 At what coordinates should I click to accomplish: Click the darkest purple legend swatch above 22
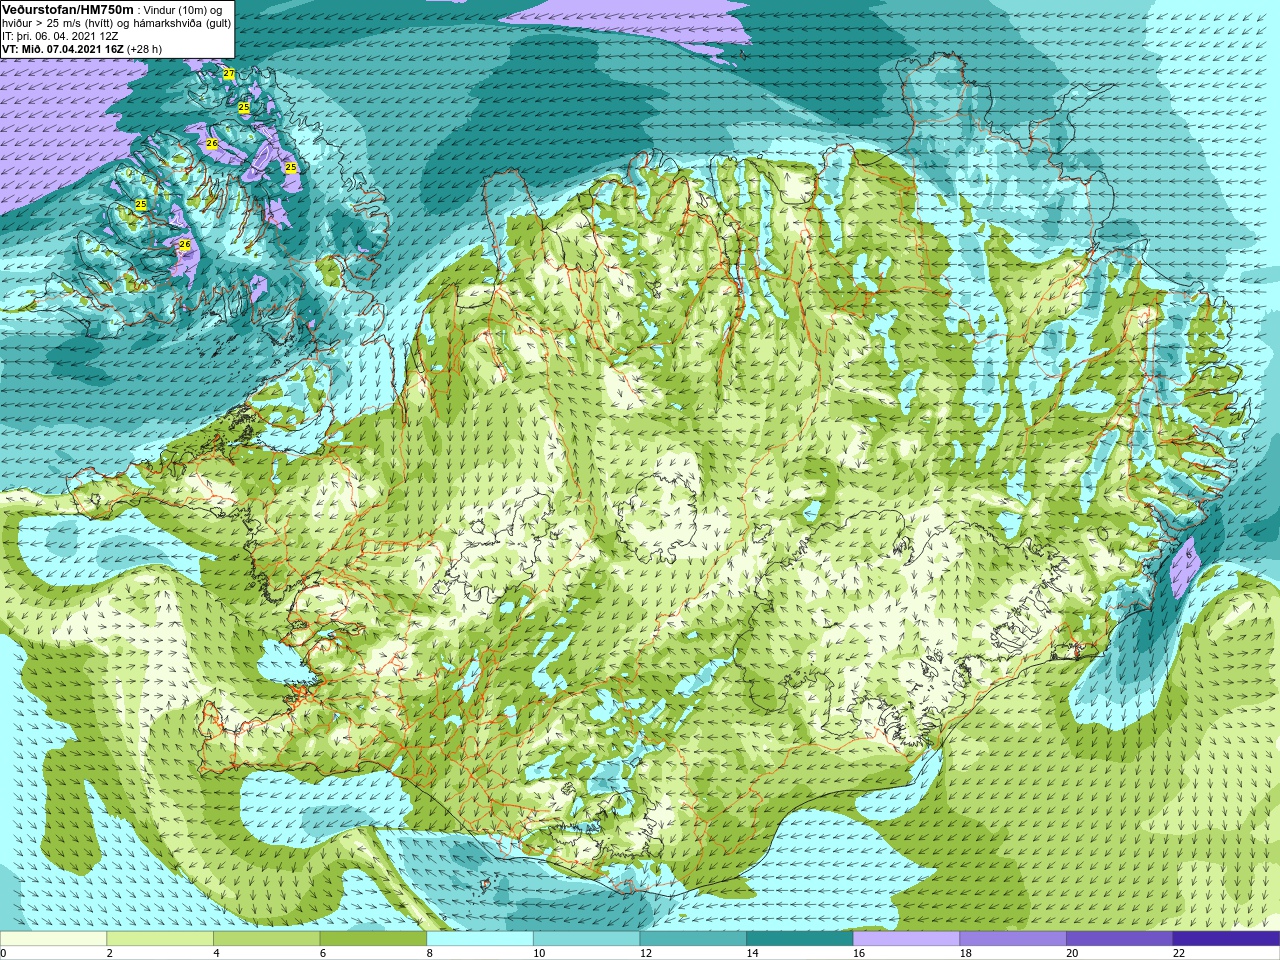1226,939
